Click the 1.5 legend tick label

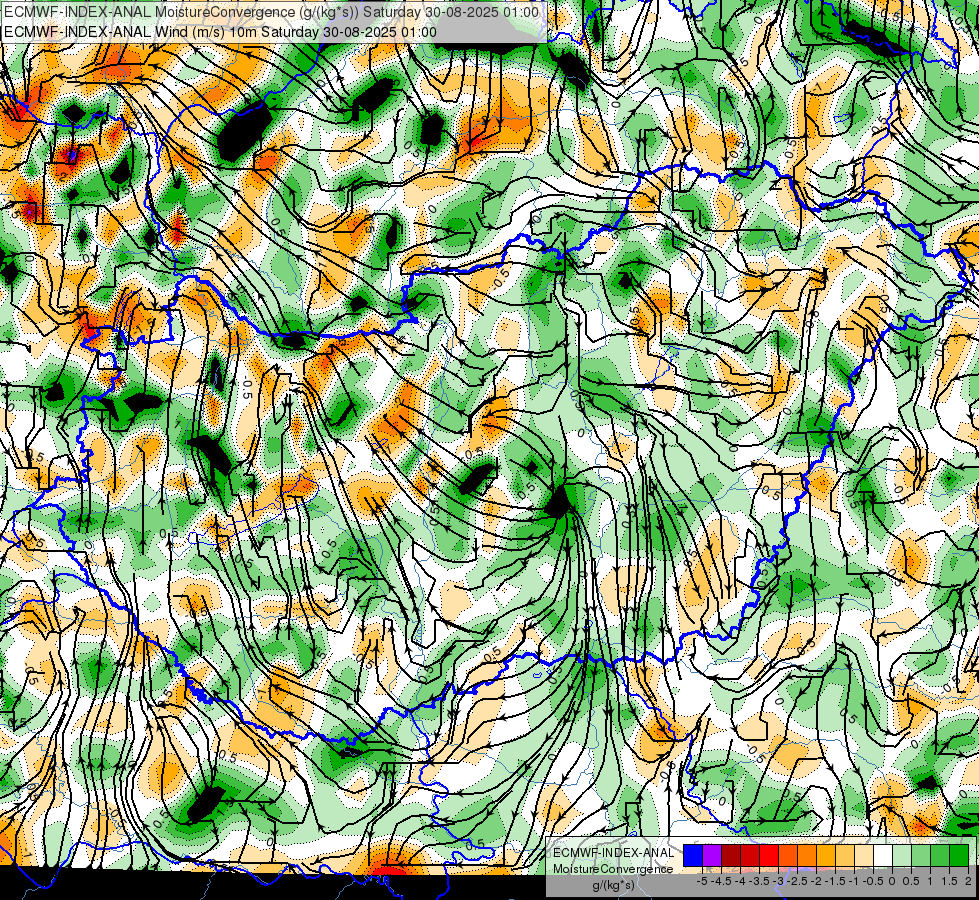(949, 881)
